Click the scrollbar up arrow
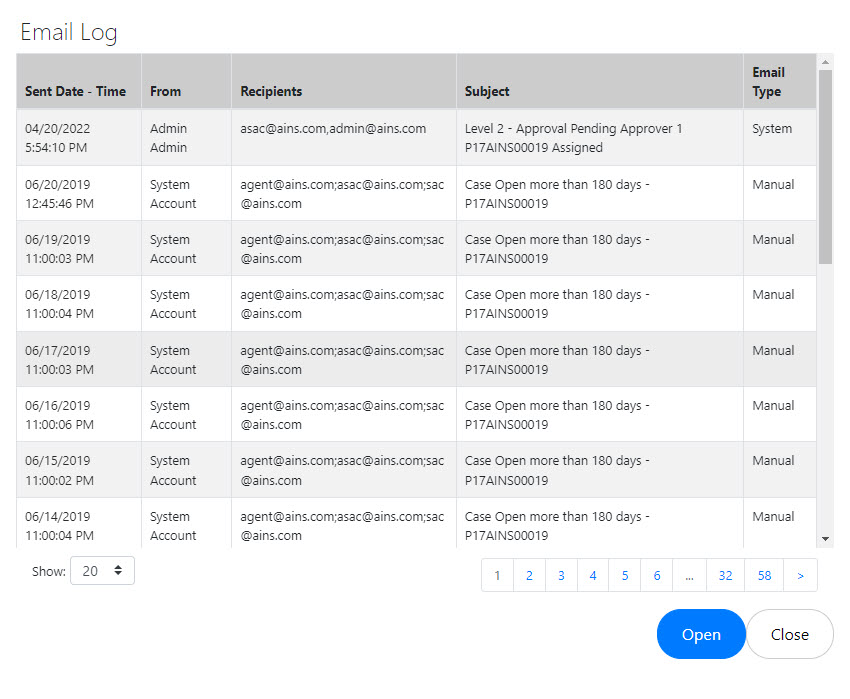850x699 pixels. click(825, 62)
